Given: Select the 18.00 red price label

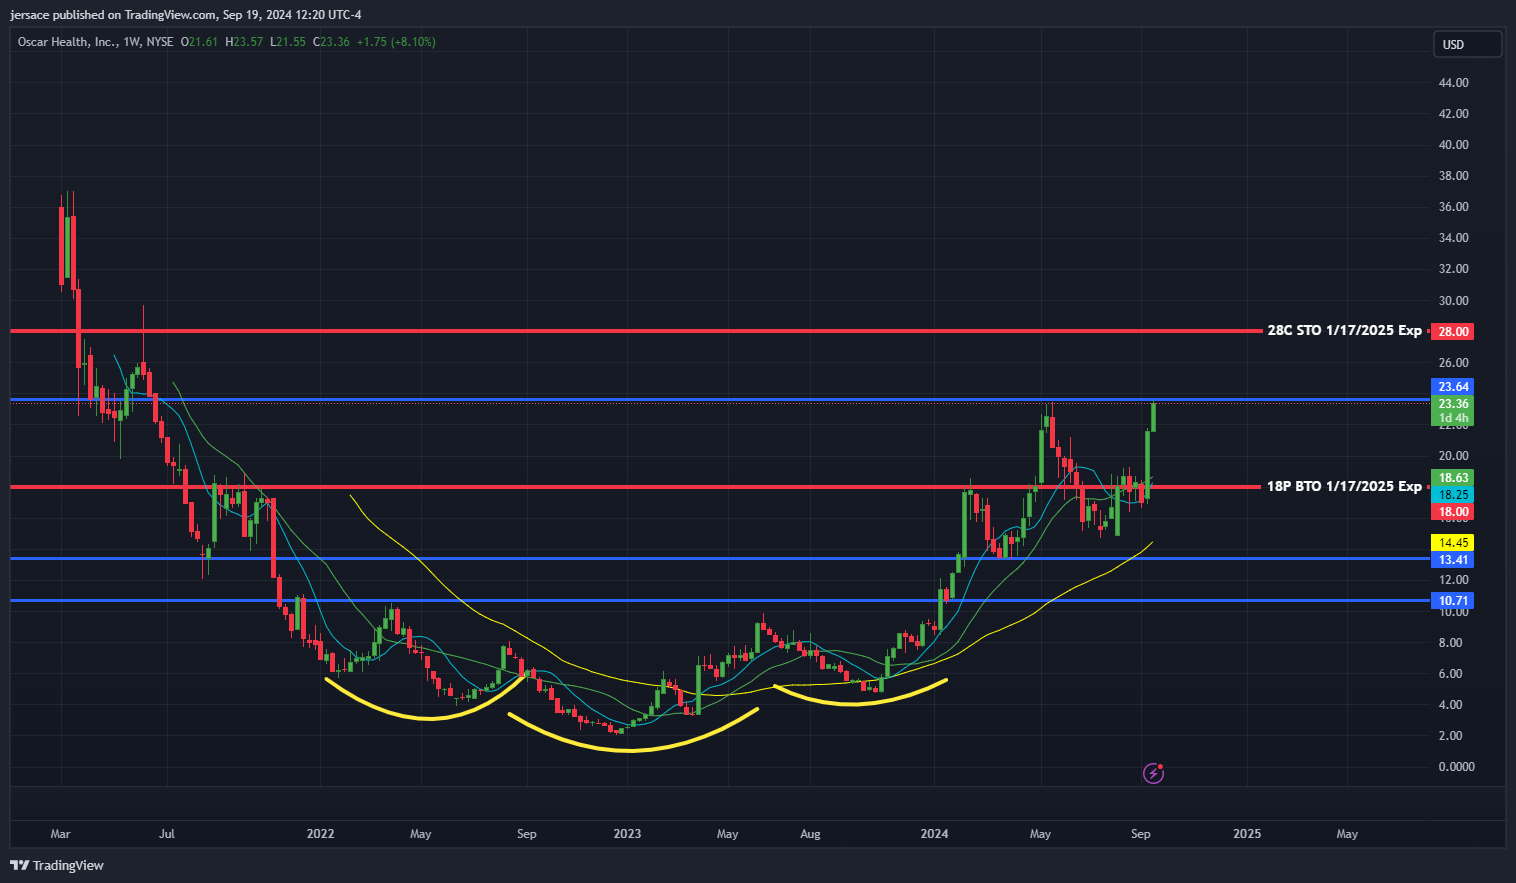Looking at the screenshot, I should point(1452,512).
